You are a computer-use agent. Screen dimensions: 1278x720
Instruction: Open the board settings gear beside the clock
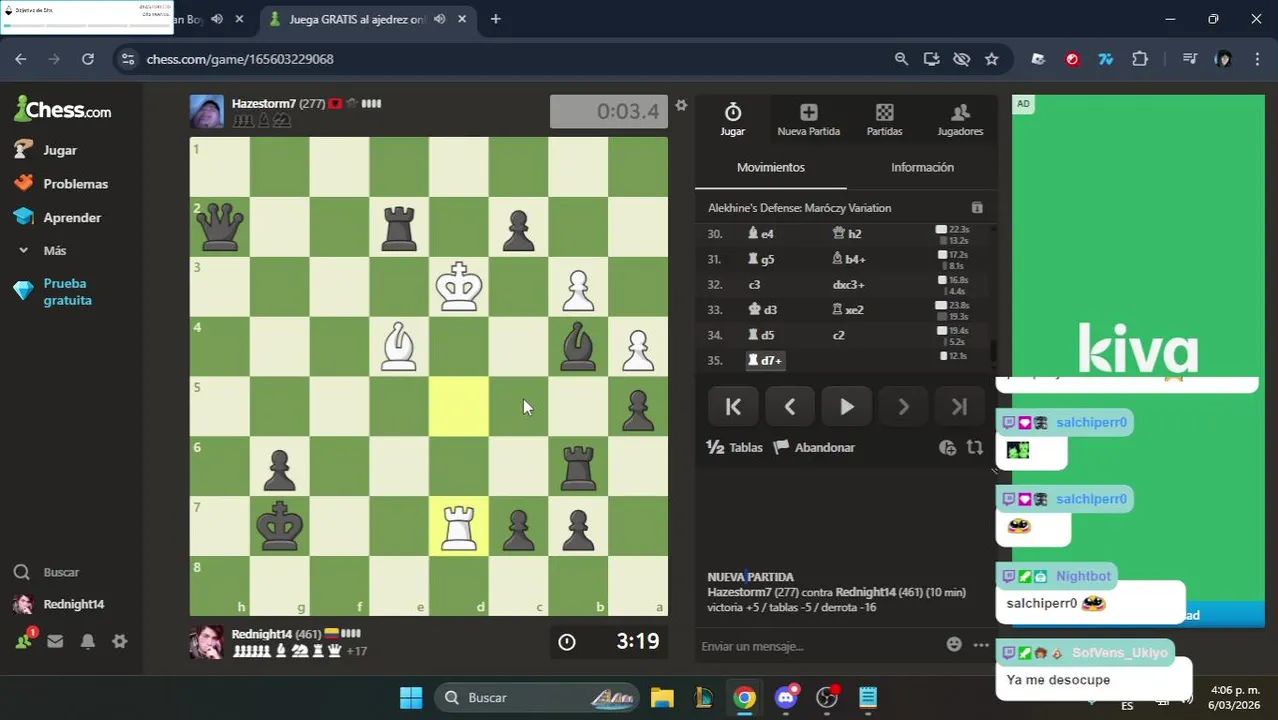[681, 105]
